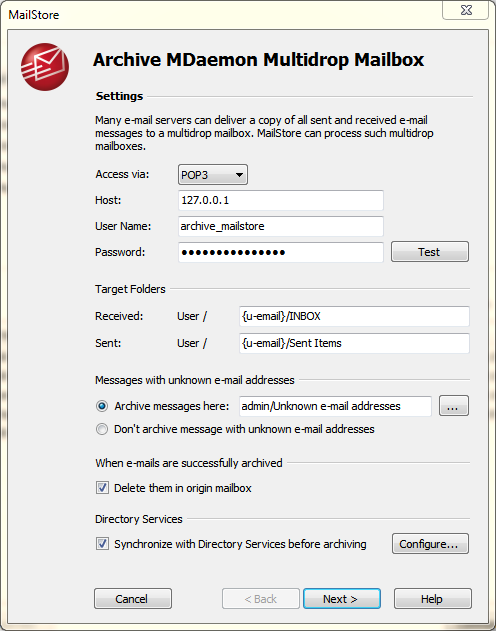
Task: Toggle Synchronize with Directory Services checkbox
Action: point(102,544)
